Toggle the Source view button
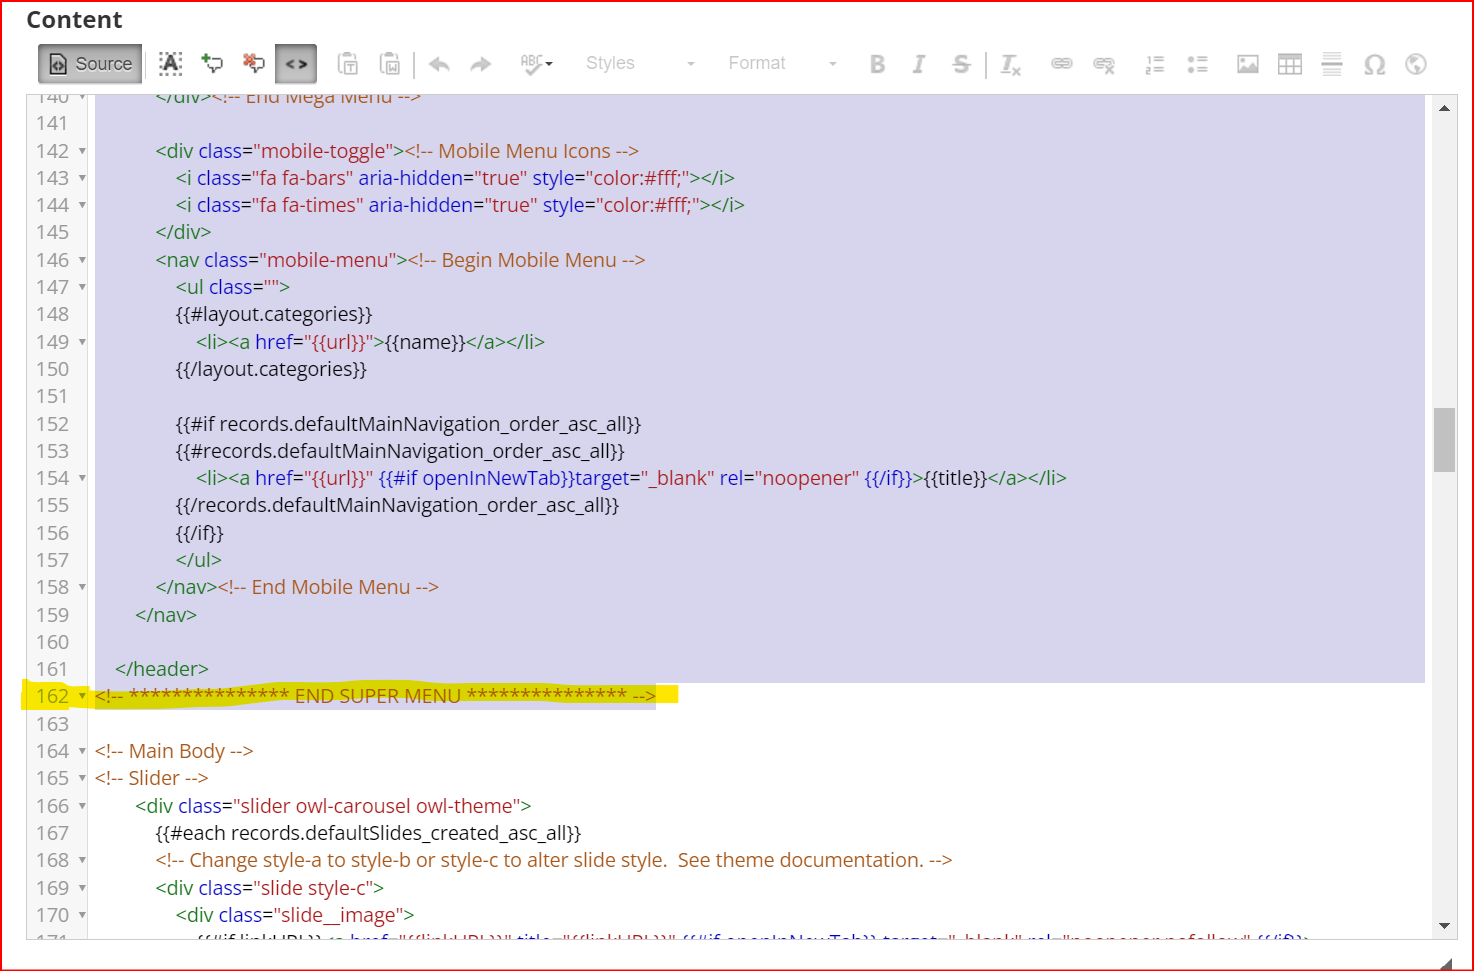The height and width of the screenshot is (971, 1474). coord(90,64)
